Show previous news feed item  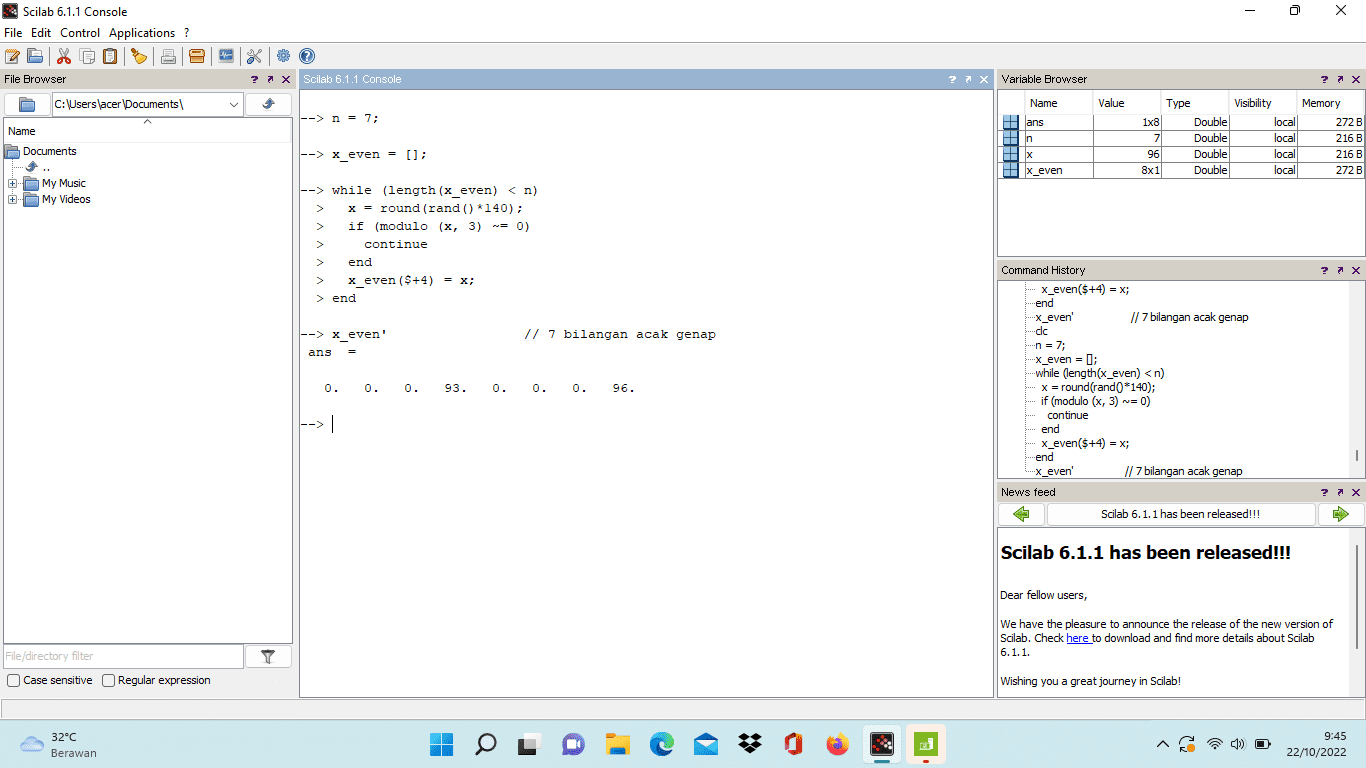point(1021,514)
